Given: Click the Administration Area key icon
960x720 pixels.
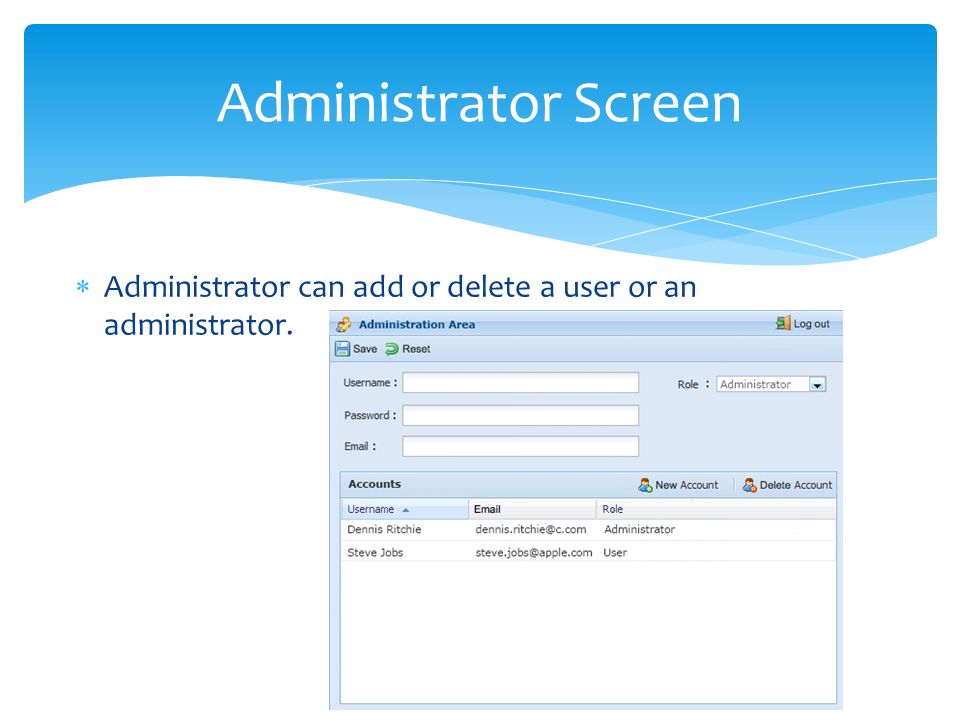Looking at the screenshot, I should [x=344, y=324].
